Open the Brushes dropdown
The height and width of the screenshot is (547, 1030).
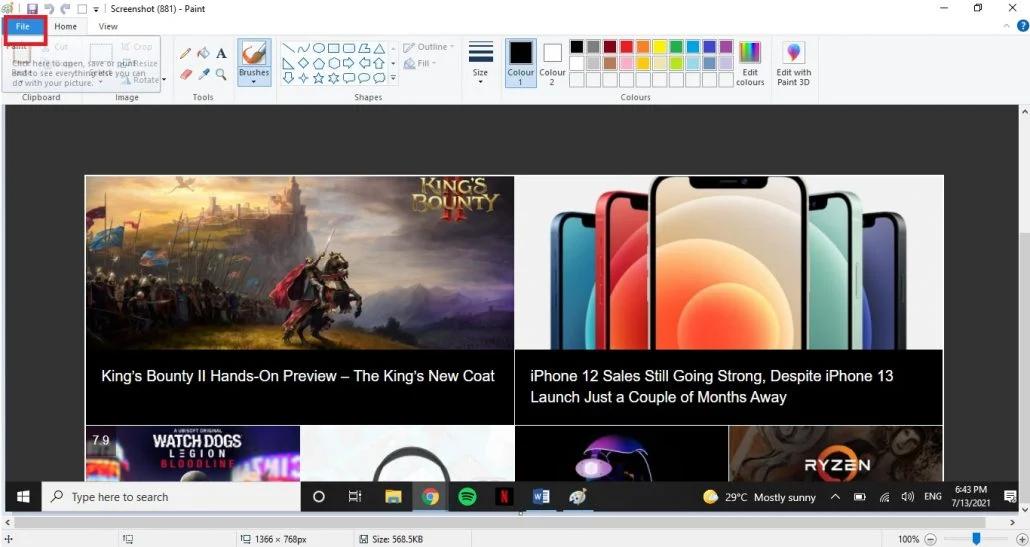pyautogui.click(x=254, y=77)
